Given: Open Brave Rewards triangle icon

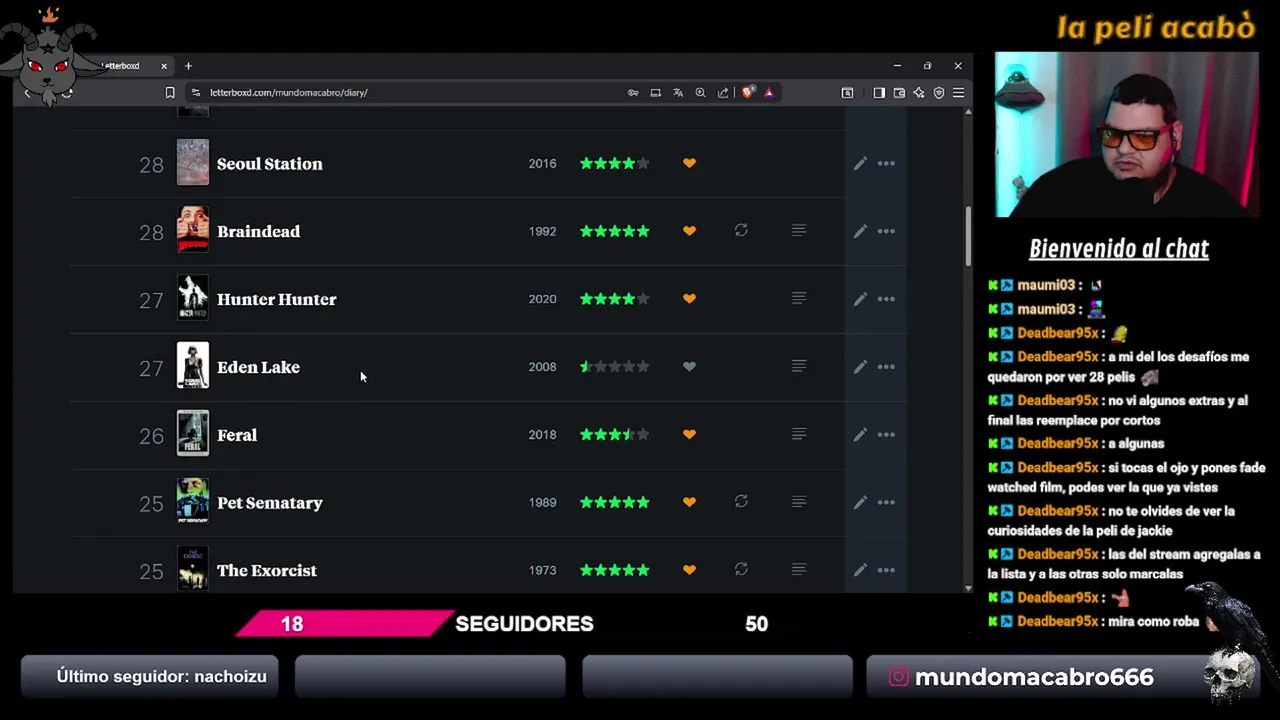Looking at the screenshot, I should click(x=769, y=93).
